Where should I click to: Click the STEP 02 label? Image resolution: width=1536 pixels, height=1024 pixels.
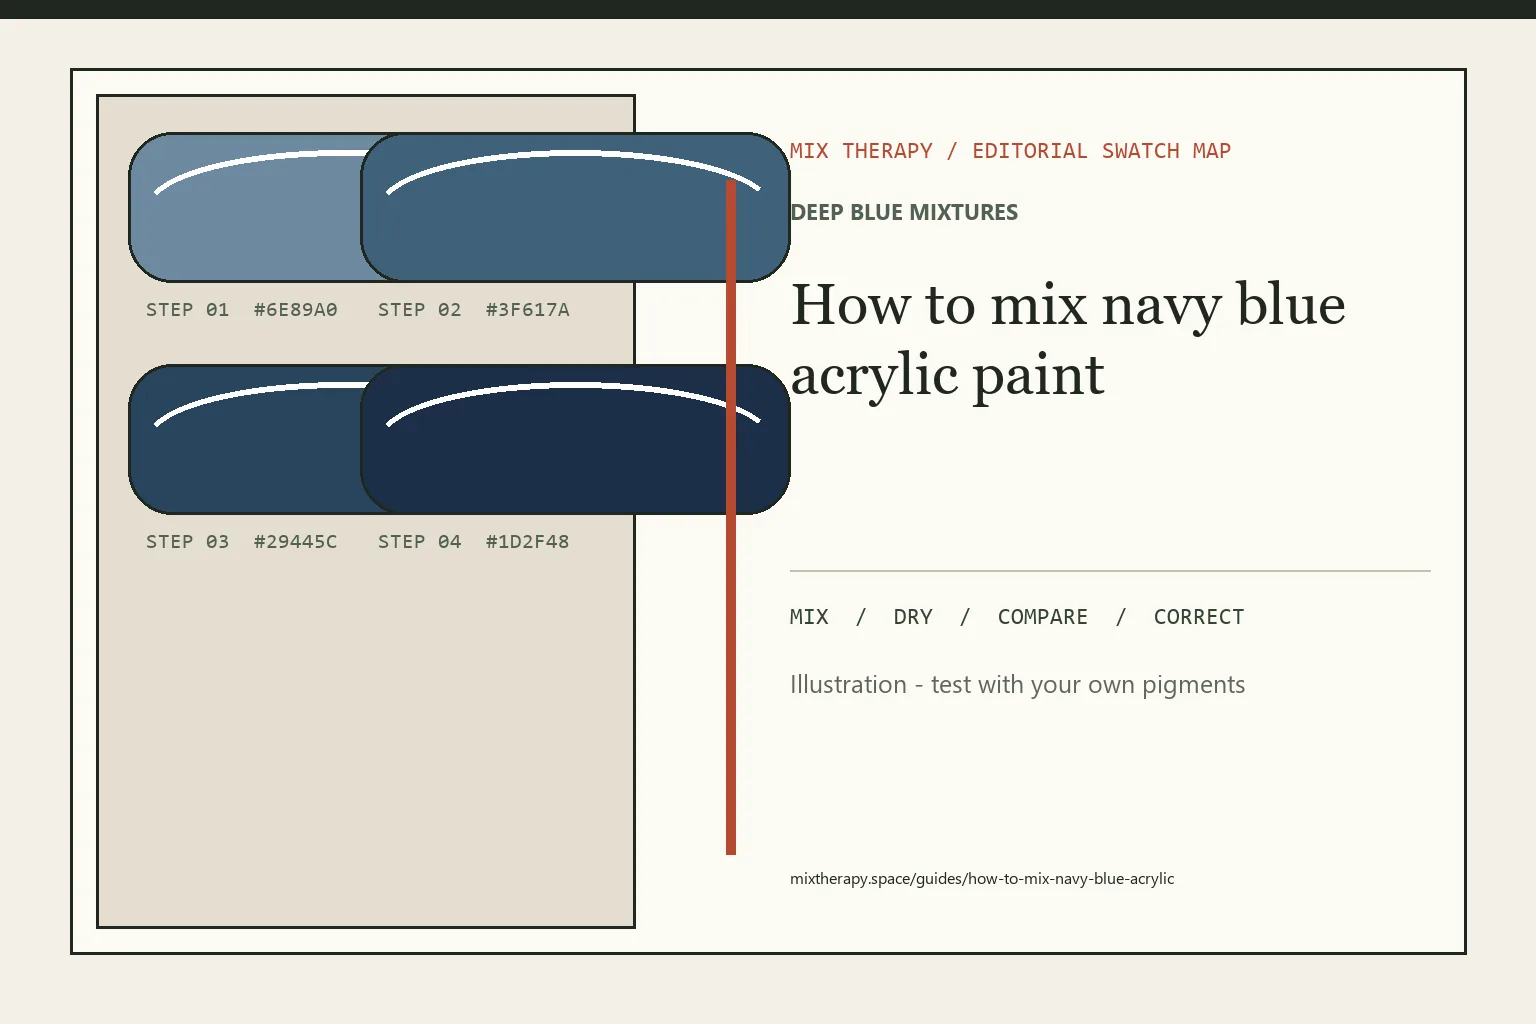(x=420, y=310)
